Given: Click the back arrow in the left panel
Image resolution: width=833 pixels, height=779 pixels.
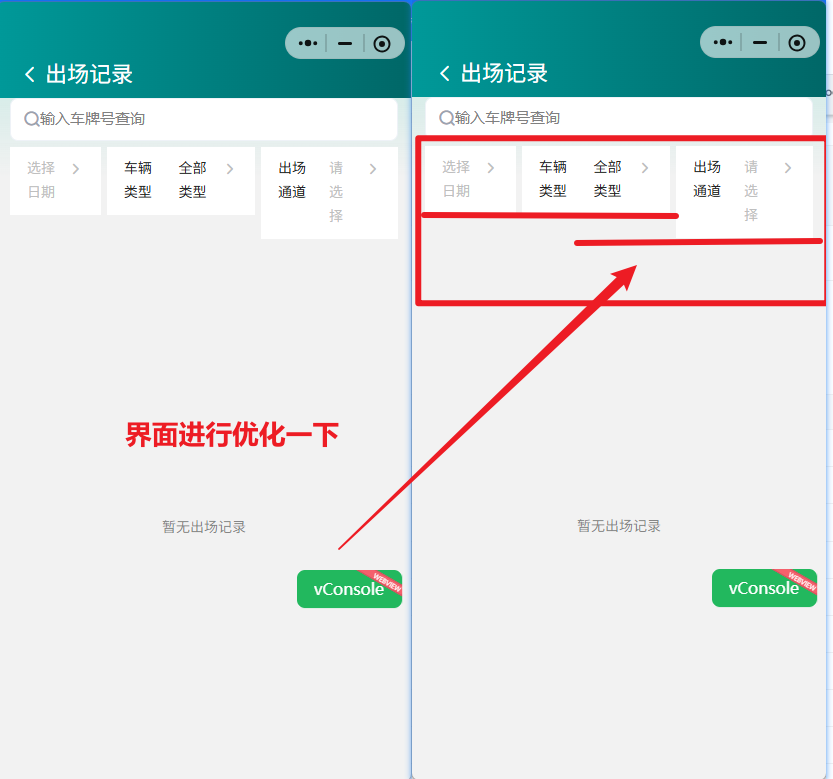Looking at the screenshot, I should point(29,75).
